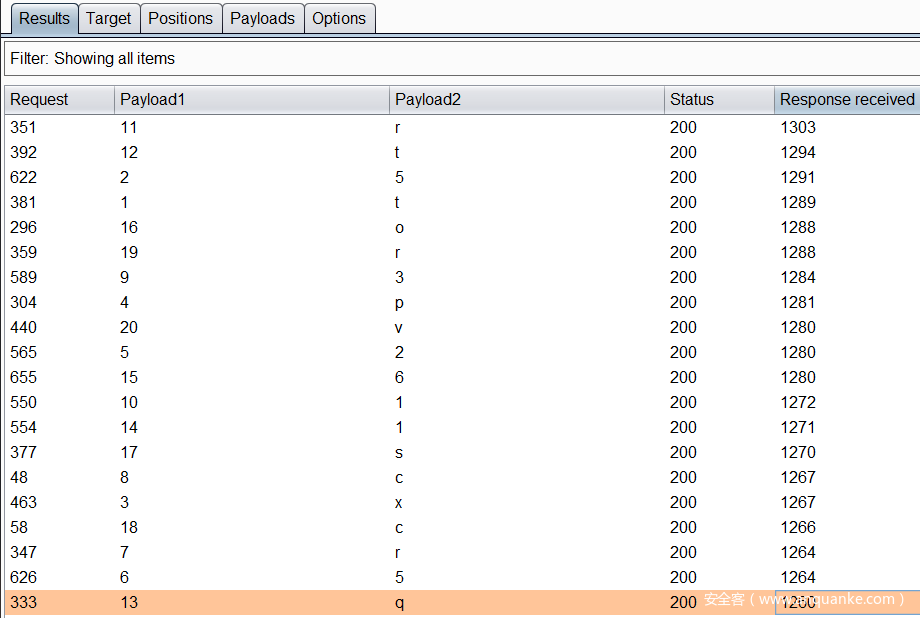Viewport: 920px width, 618px height.
Task: Sort by the Payload1 column header
Action: pyautogui.click(x=251, y=99)
